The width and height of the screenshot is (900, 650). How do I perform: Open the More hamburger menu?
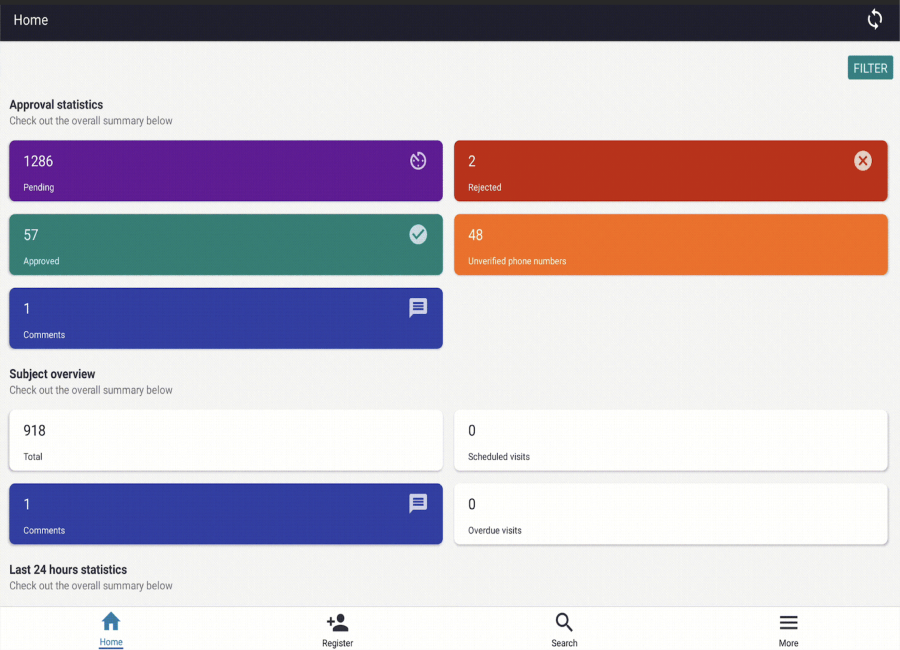pos(788,622)
